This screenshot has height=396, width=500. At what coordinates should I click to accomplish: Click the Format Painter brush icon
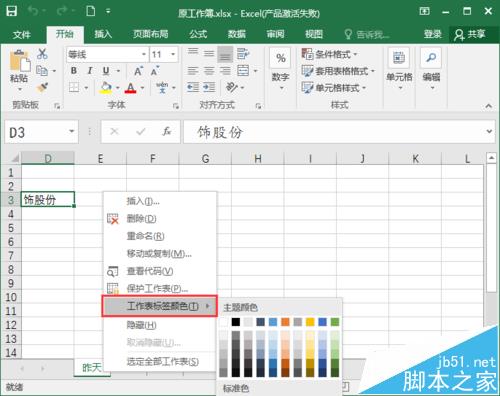(42, 88)
